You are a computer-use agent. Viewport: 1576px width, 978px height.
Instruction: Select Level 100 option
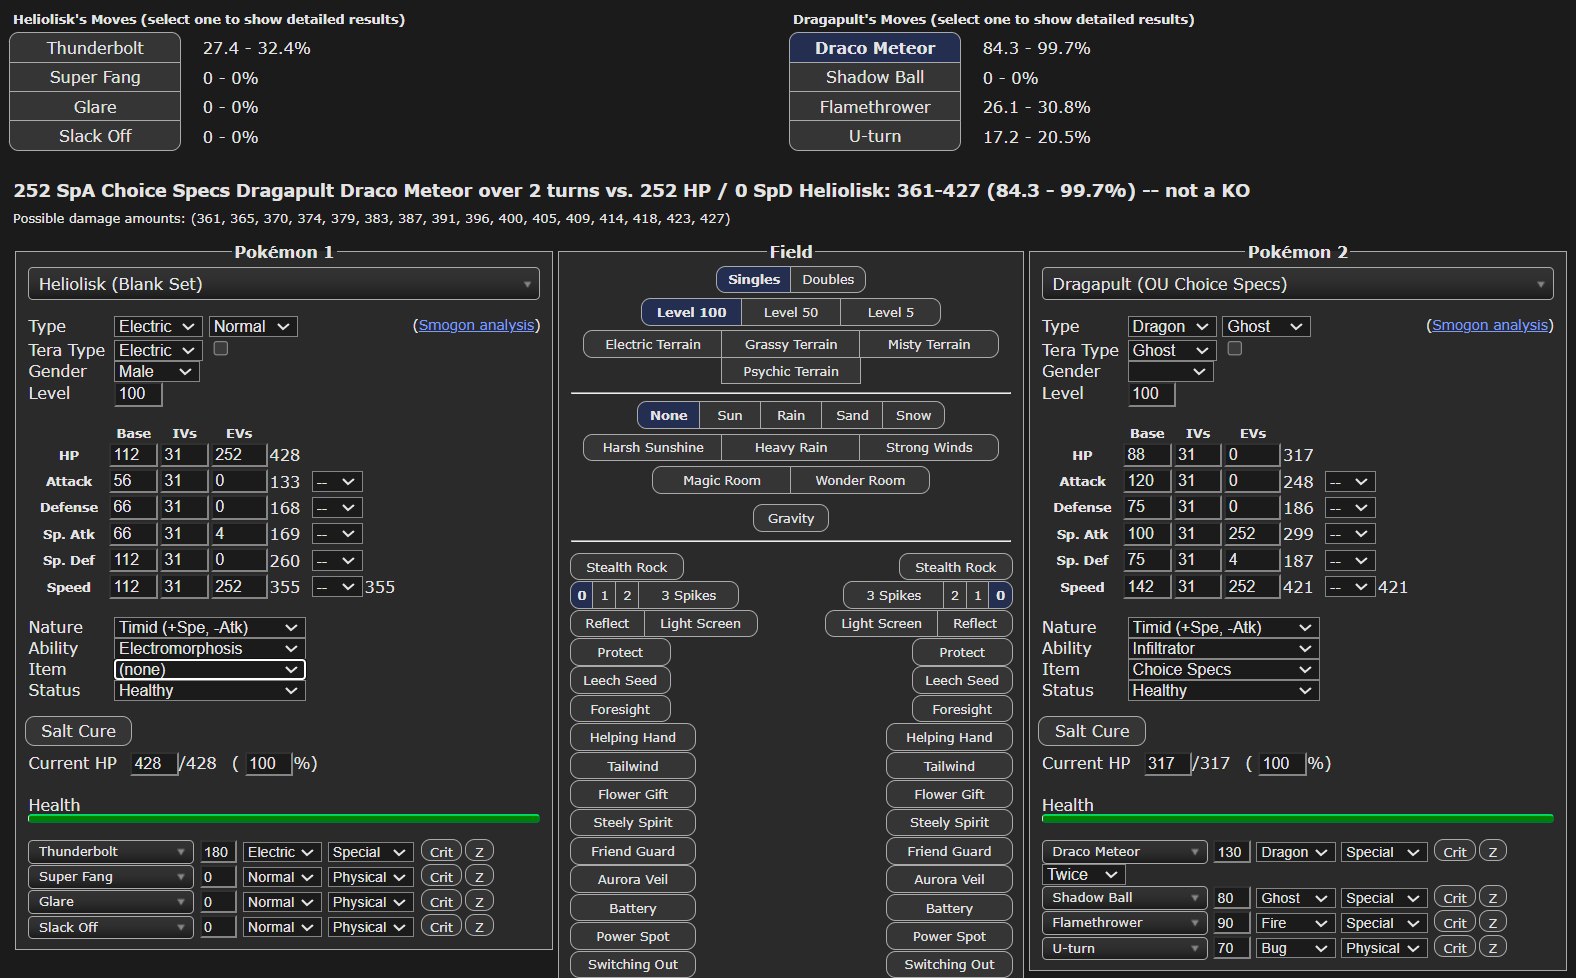(692, 312)
